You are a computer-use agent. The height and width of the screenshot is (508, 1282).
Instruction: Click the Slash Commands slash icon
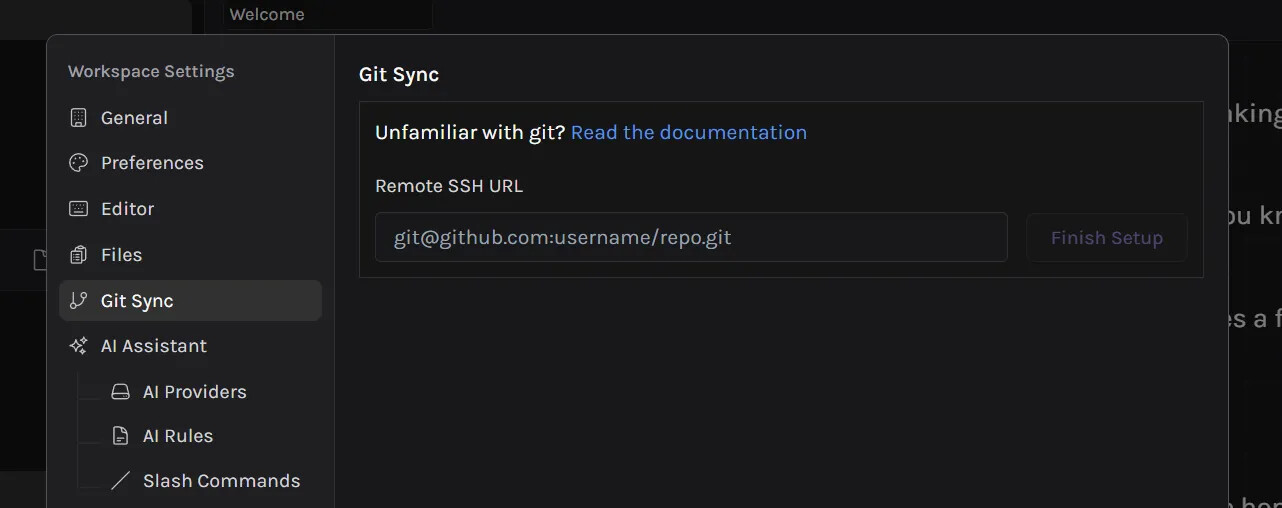coord(120,481)
